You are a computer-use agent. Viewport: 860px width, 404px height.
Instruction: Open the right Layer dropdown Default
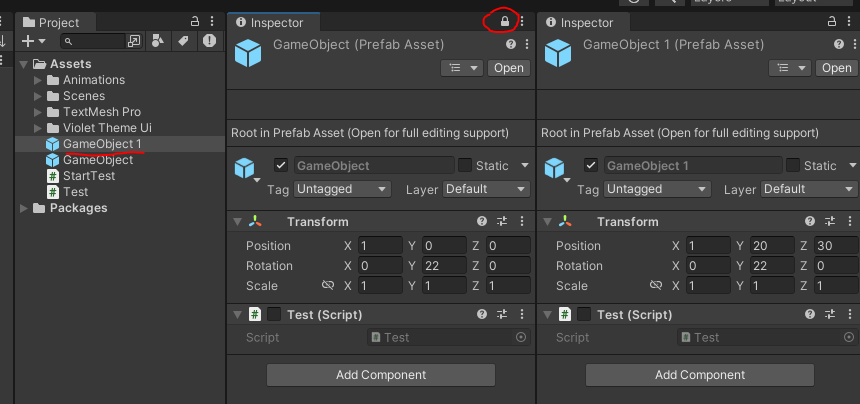click(809, 189)
